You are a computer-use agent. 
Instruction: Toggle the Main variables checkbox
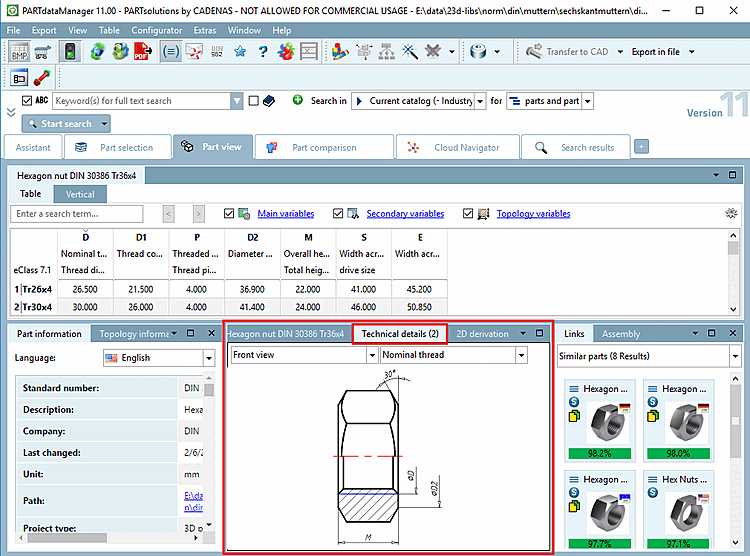[x=229, y=213]
